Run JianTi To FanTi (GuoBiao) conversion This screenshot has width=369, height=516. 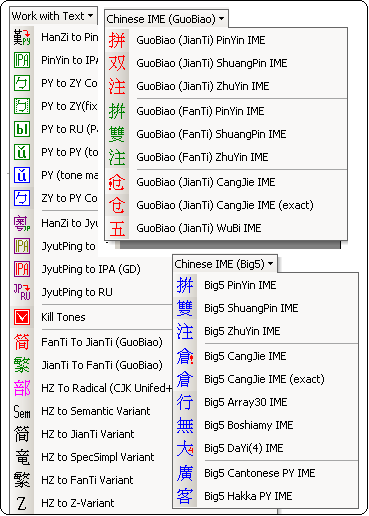(102, 365)
